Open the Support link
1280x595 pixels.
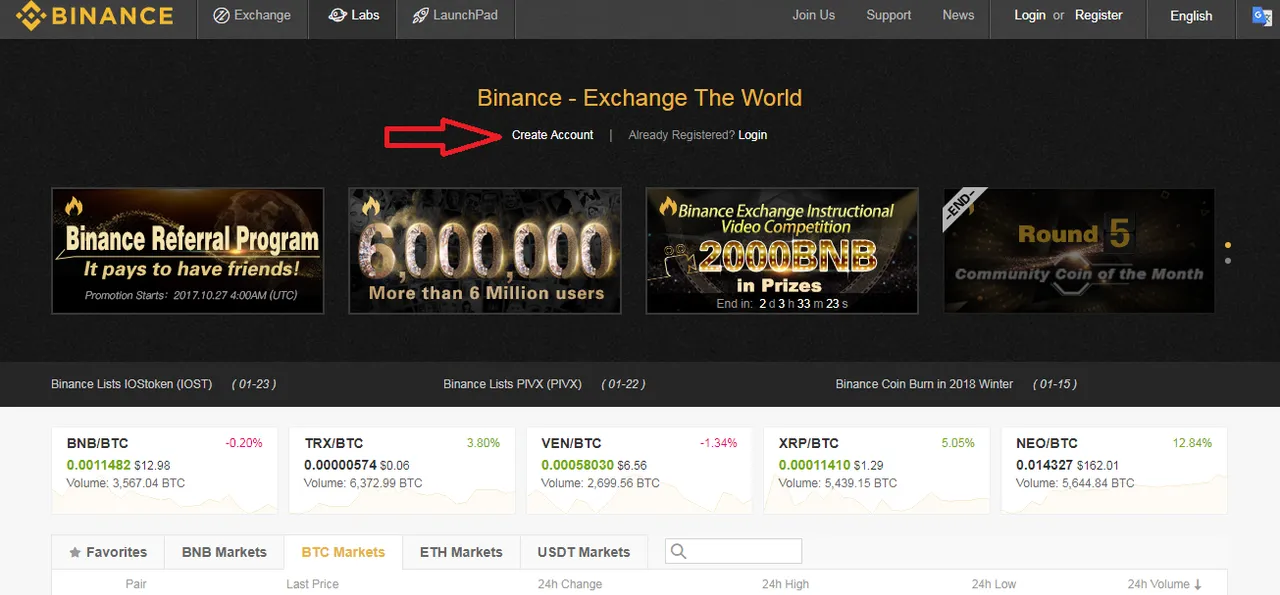coord(888,15)
